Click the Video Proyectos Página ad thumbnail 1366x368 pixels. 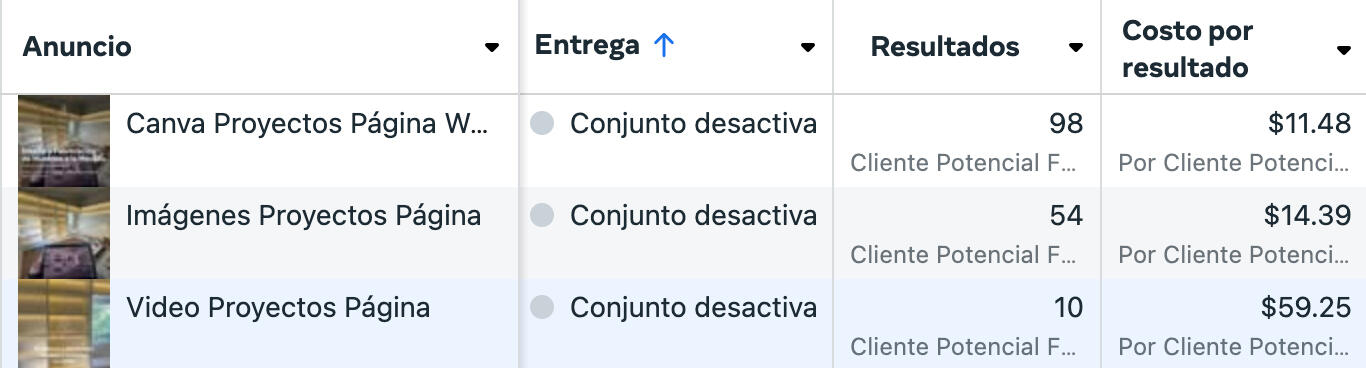point(64,323)
